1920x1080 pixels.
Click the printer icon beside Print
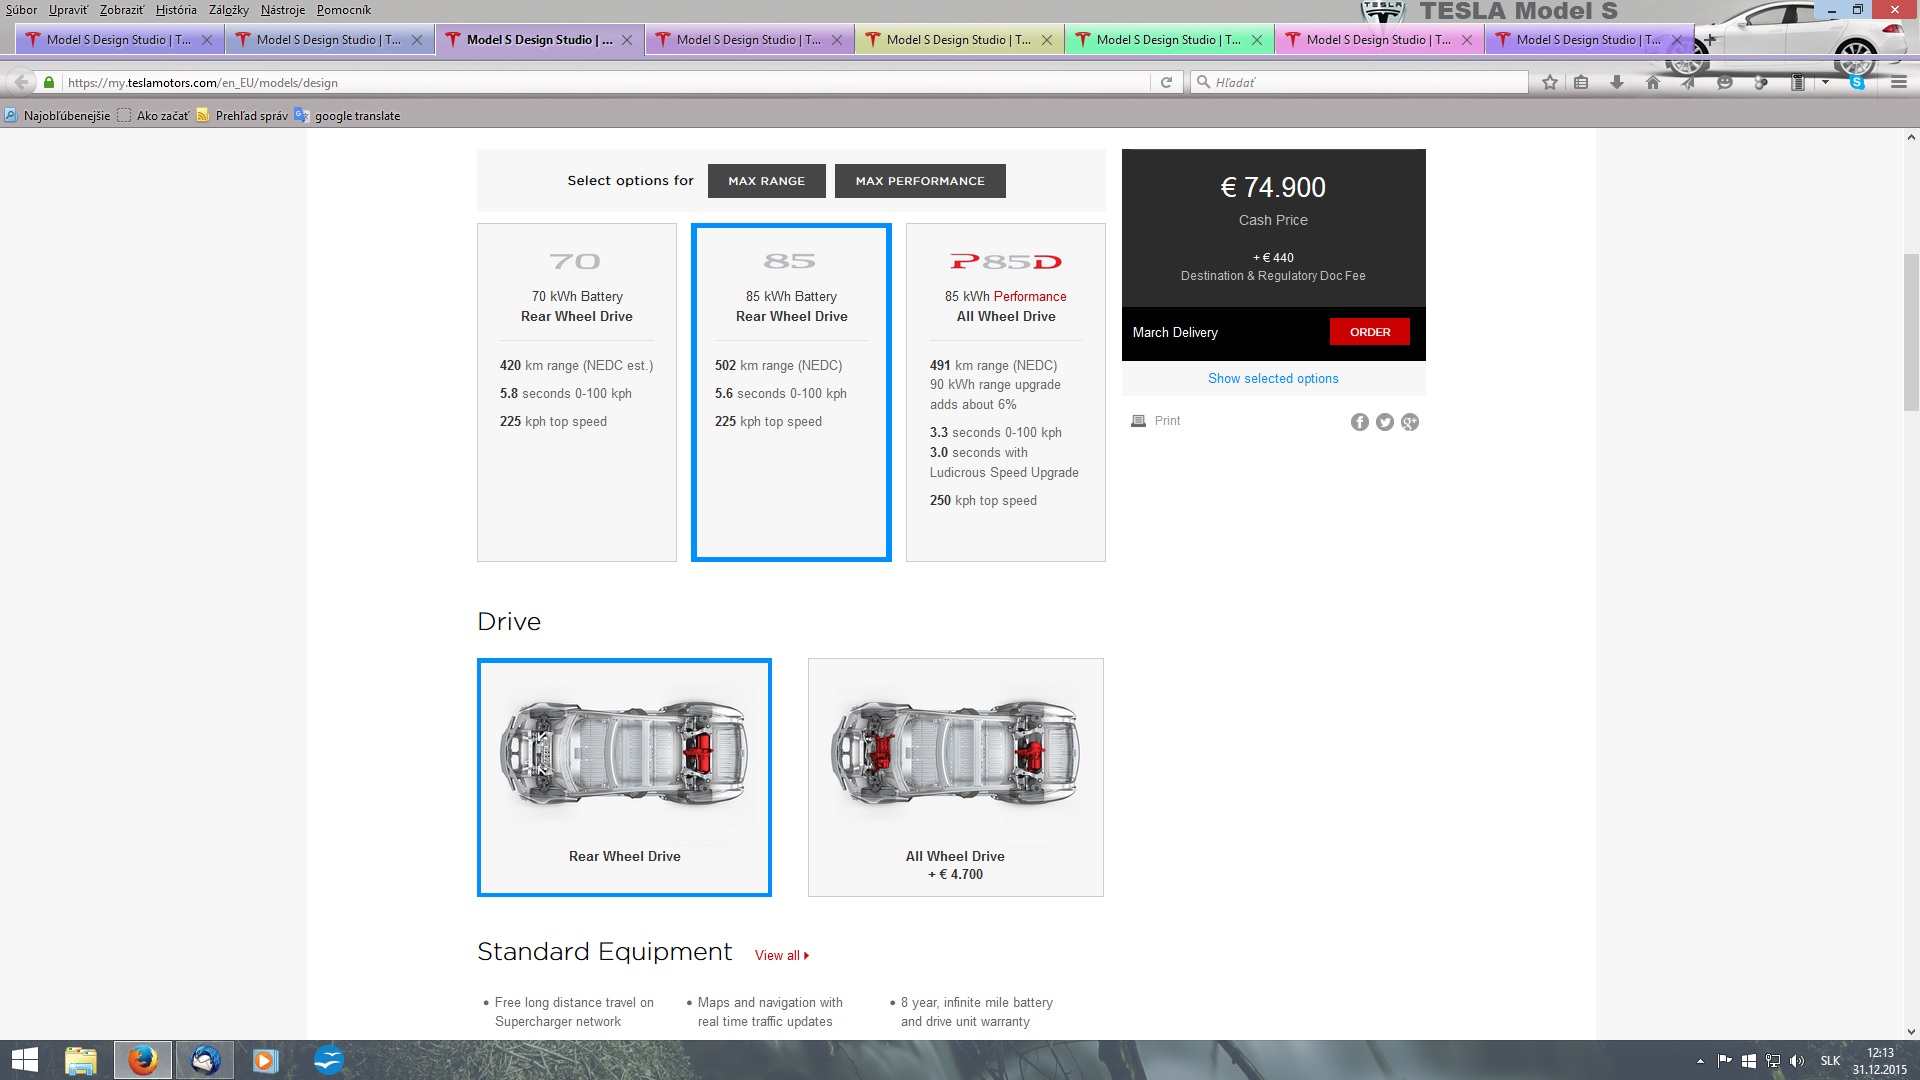click(x=1138, y=421)
